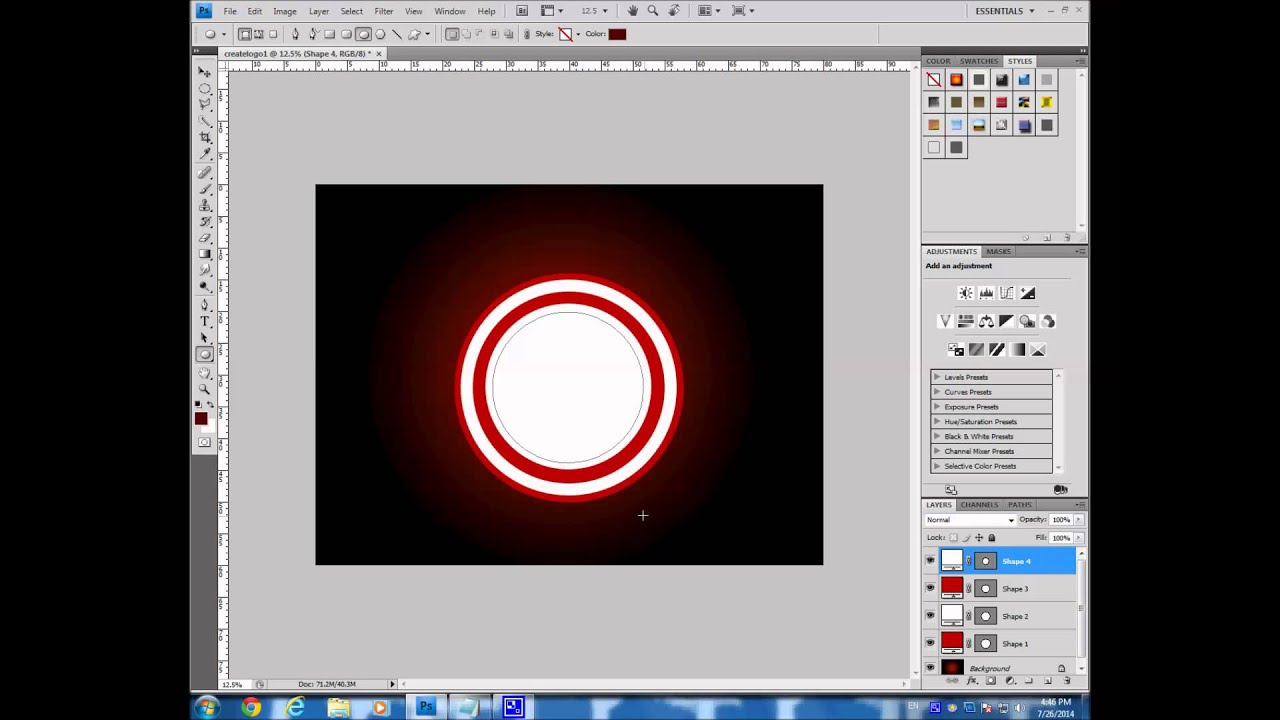1280x720 pixels.
Task: Hide the Shape 1 layer
Action: click(931, 643)
